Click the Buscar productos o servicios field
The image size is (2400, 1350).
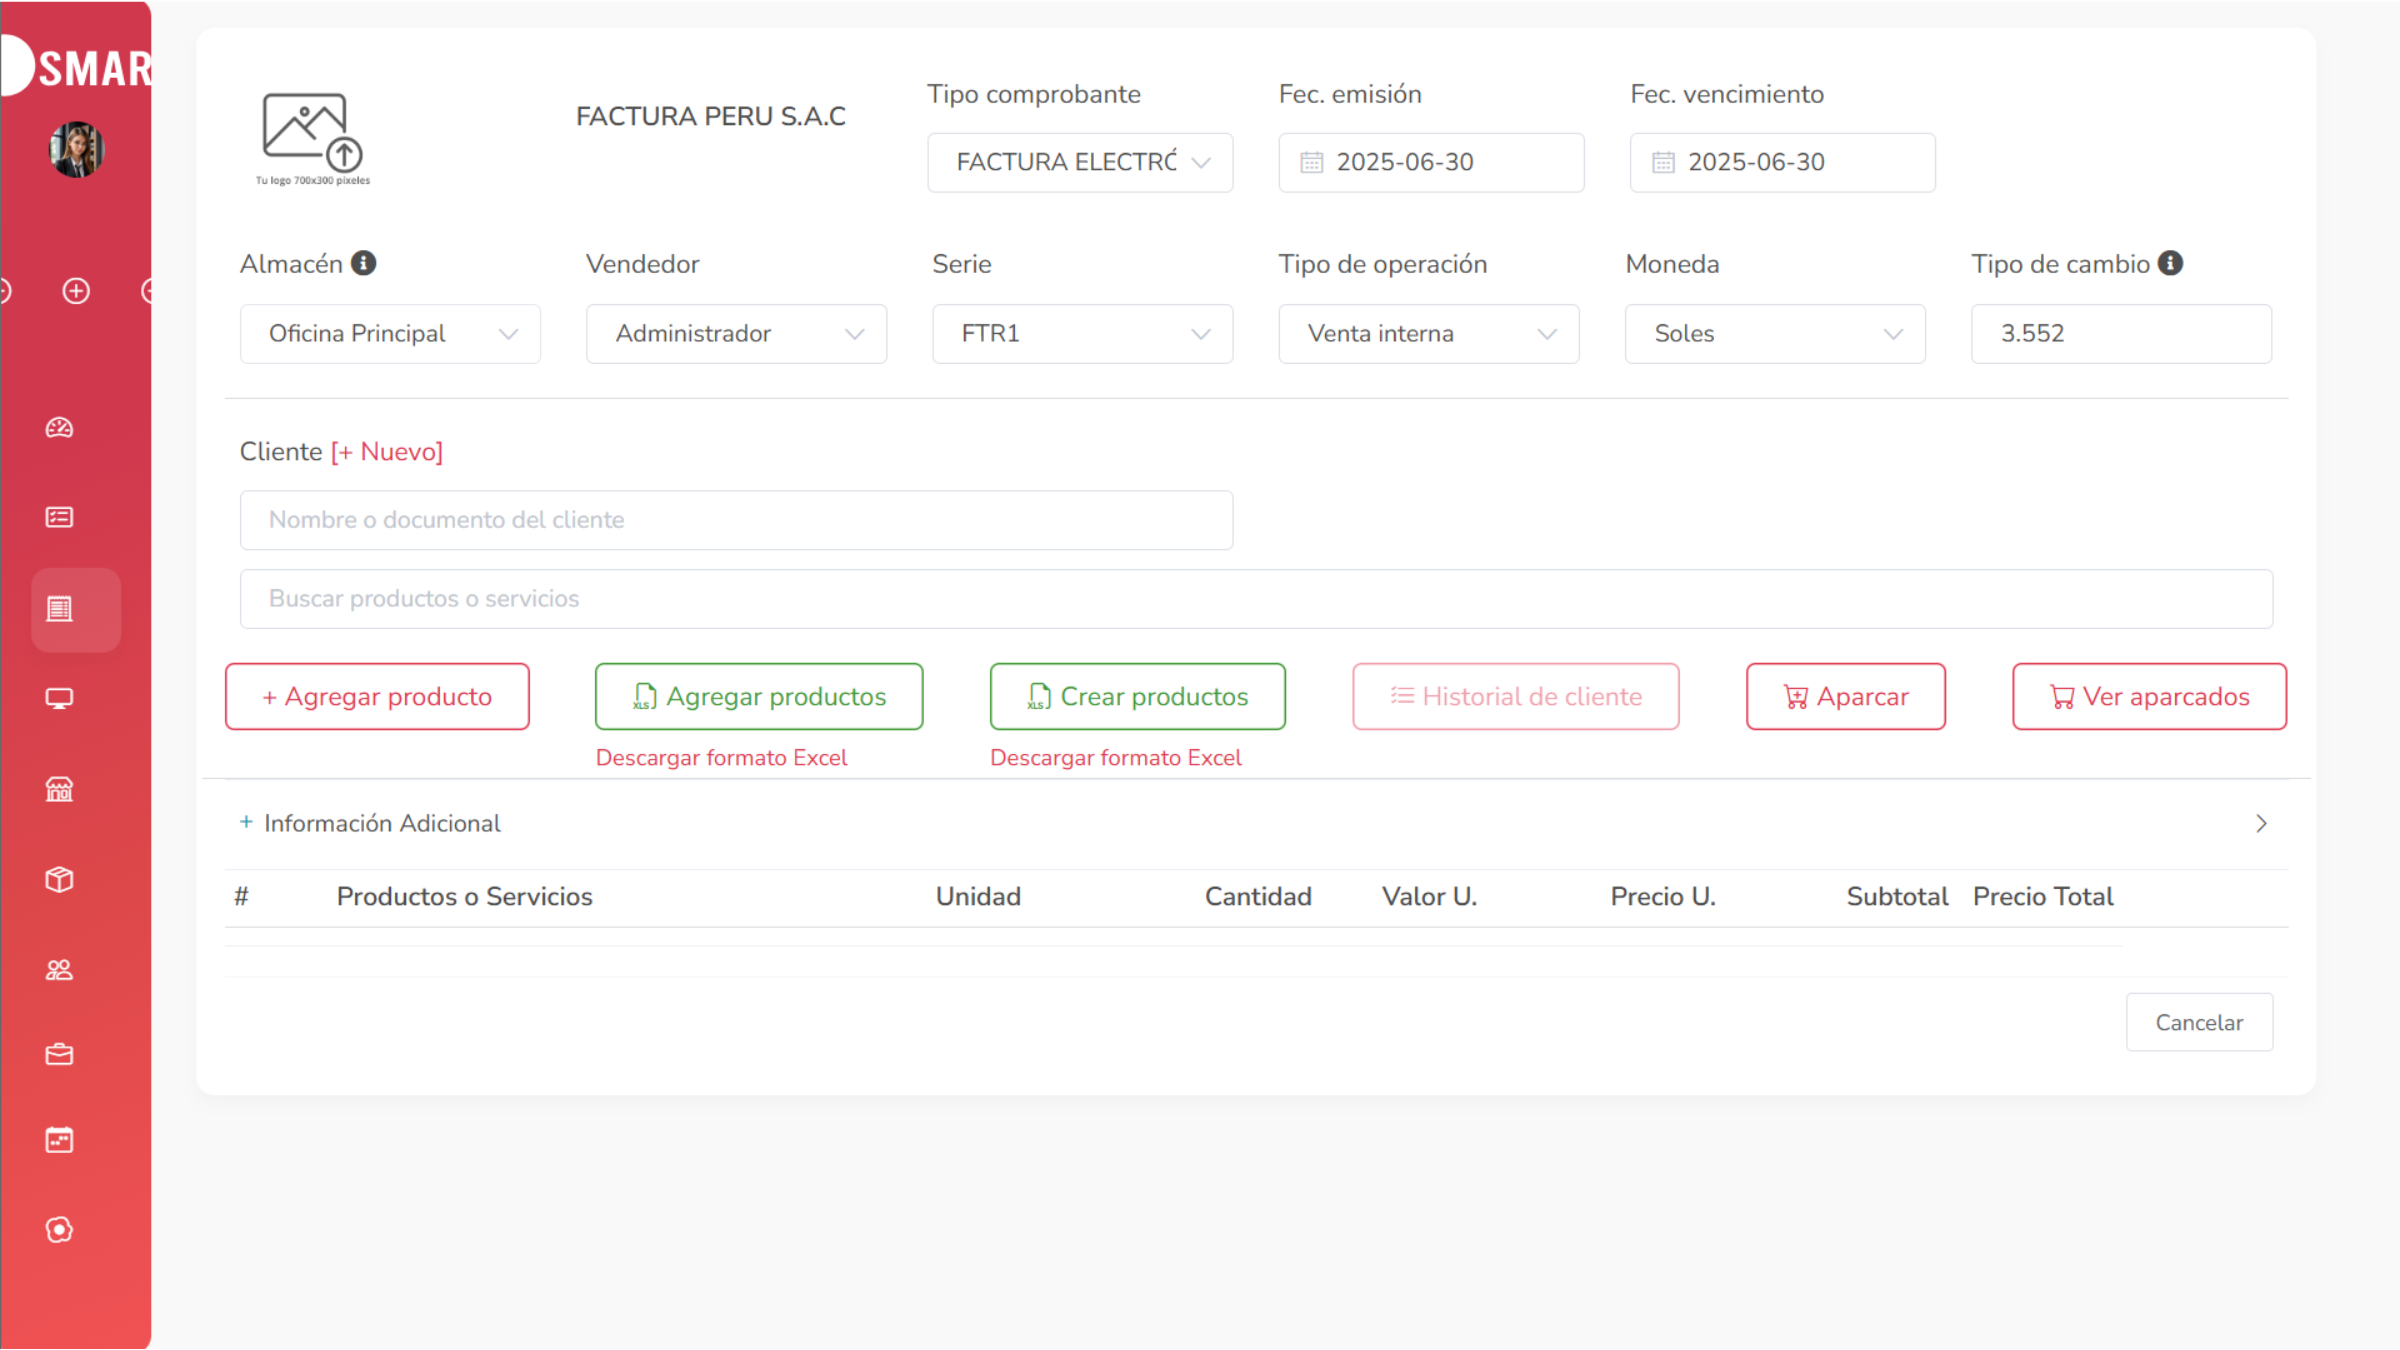(1255, 599)
